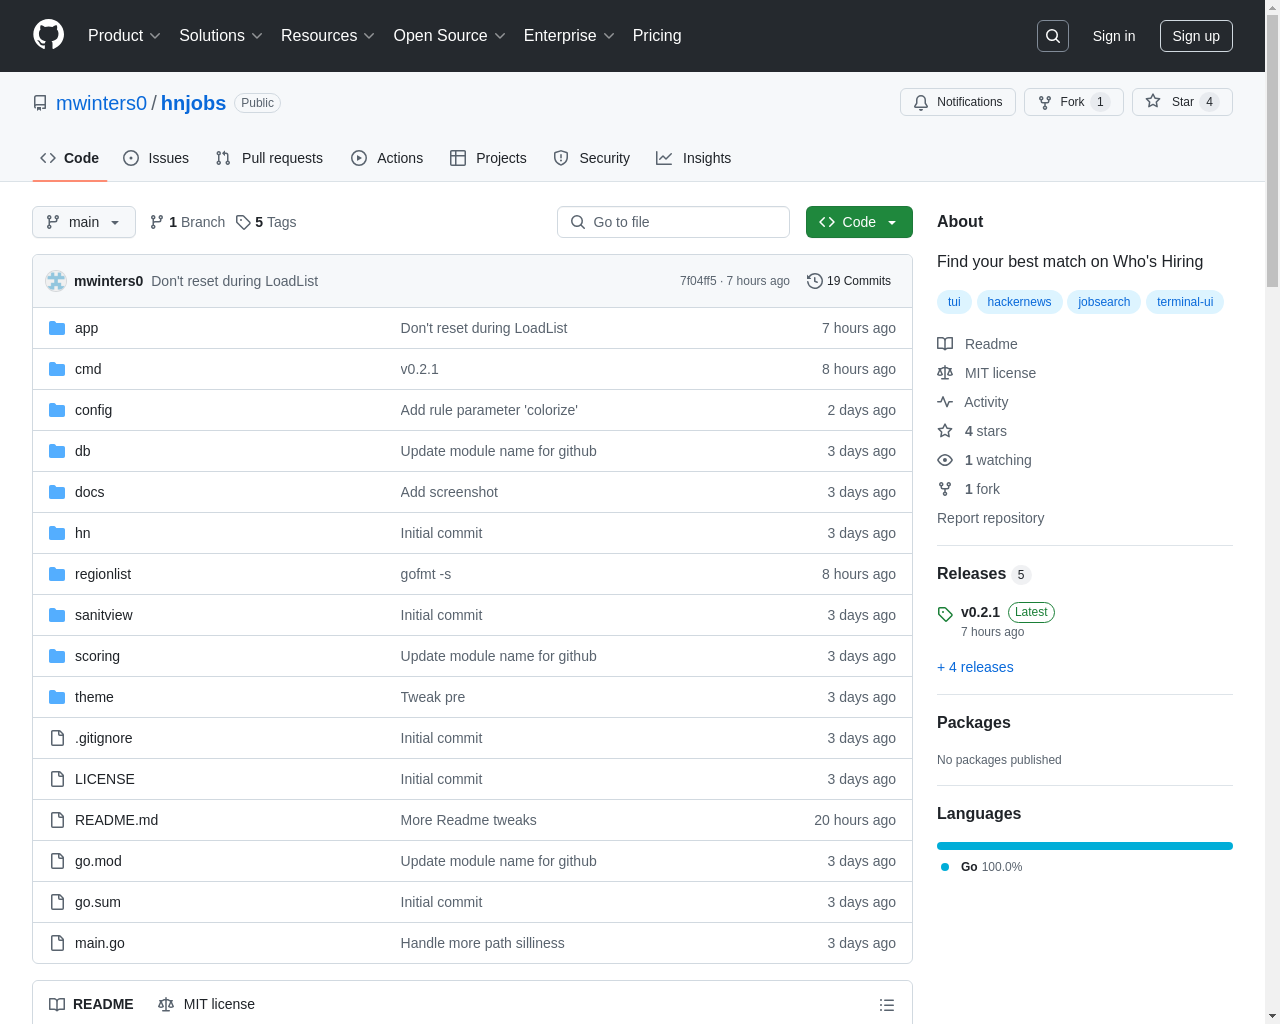Click the 5 Tags link
This screenshot has height=1024, width=1280.
266,222
